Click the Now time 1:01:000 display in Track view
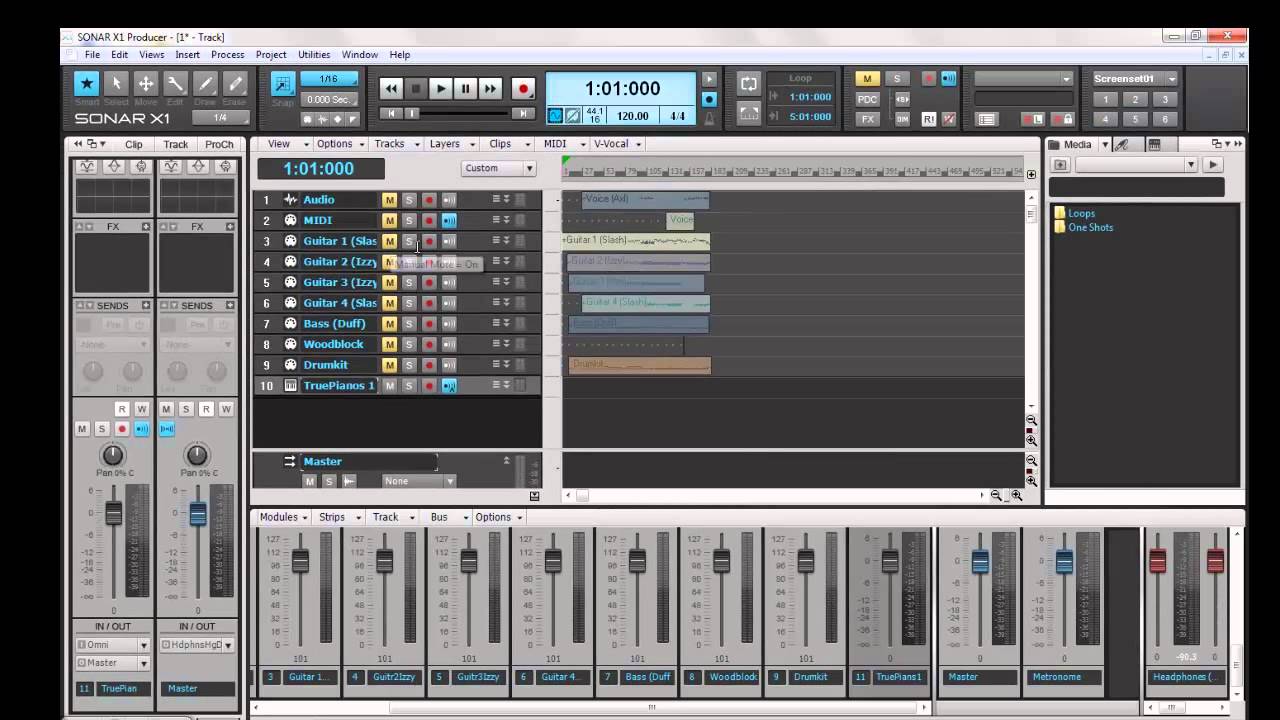Image resolution: width=1280 pixels, height=720 pixels. pos(320,169)
